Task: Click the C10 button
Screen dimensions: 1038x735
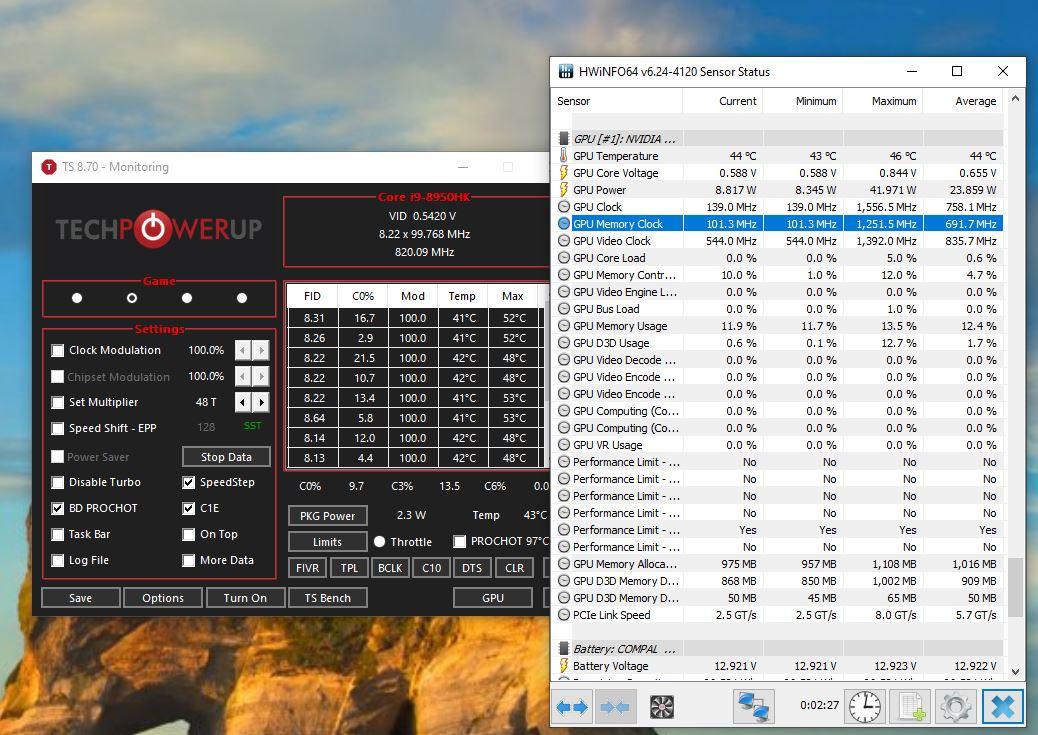Action: (432, 568)
